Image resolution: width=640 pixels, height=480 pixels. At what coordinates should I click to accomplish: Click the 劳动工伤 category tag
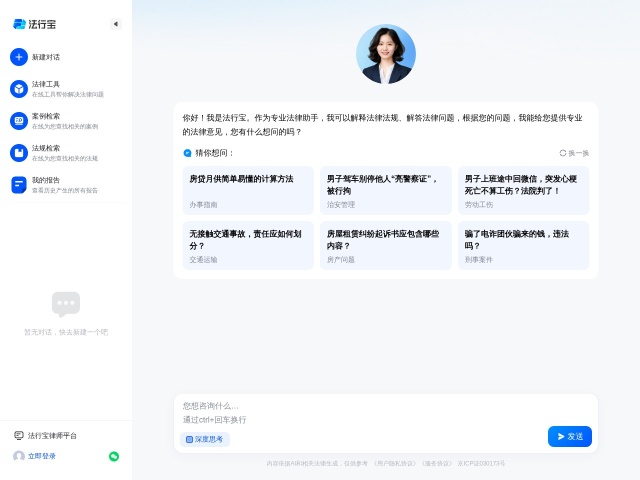[479, 204]
